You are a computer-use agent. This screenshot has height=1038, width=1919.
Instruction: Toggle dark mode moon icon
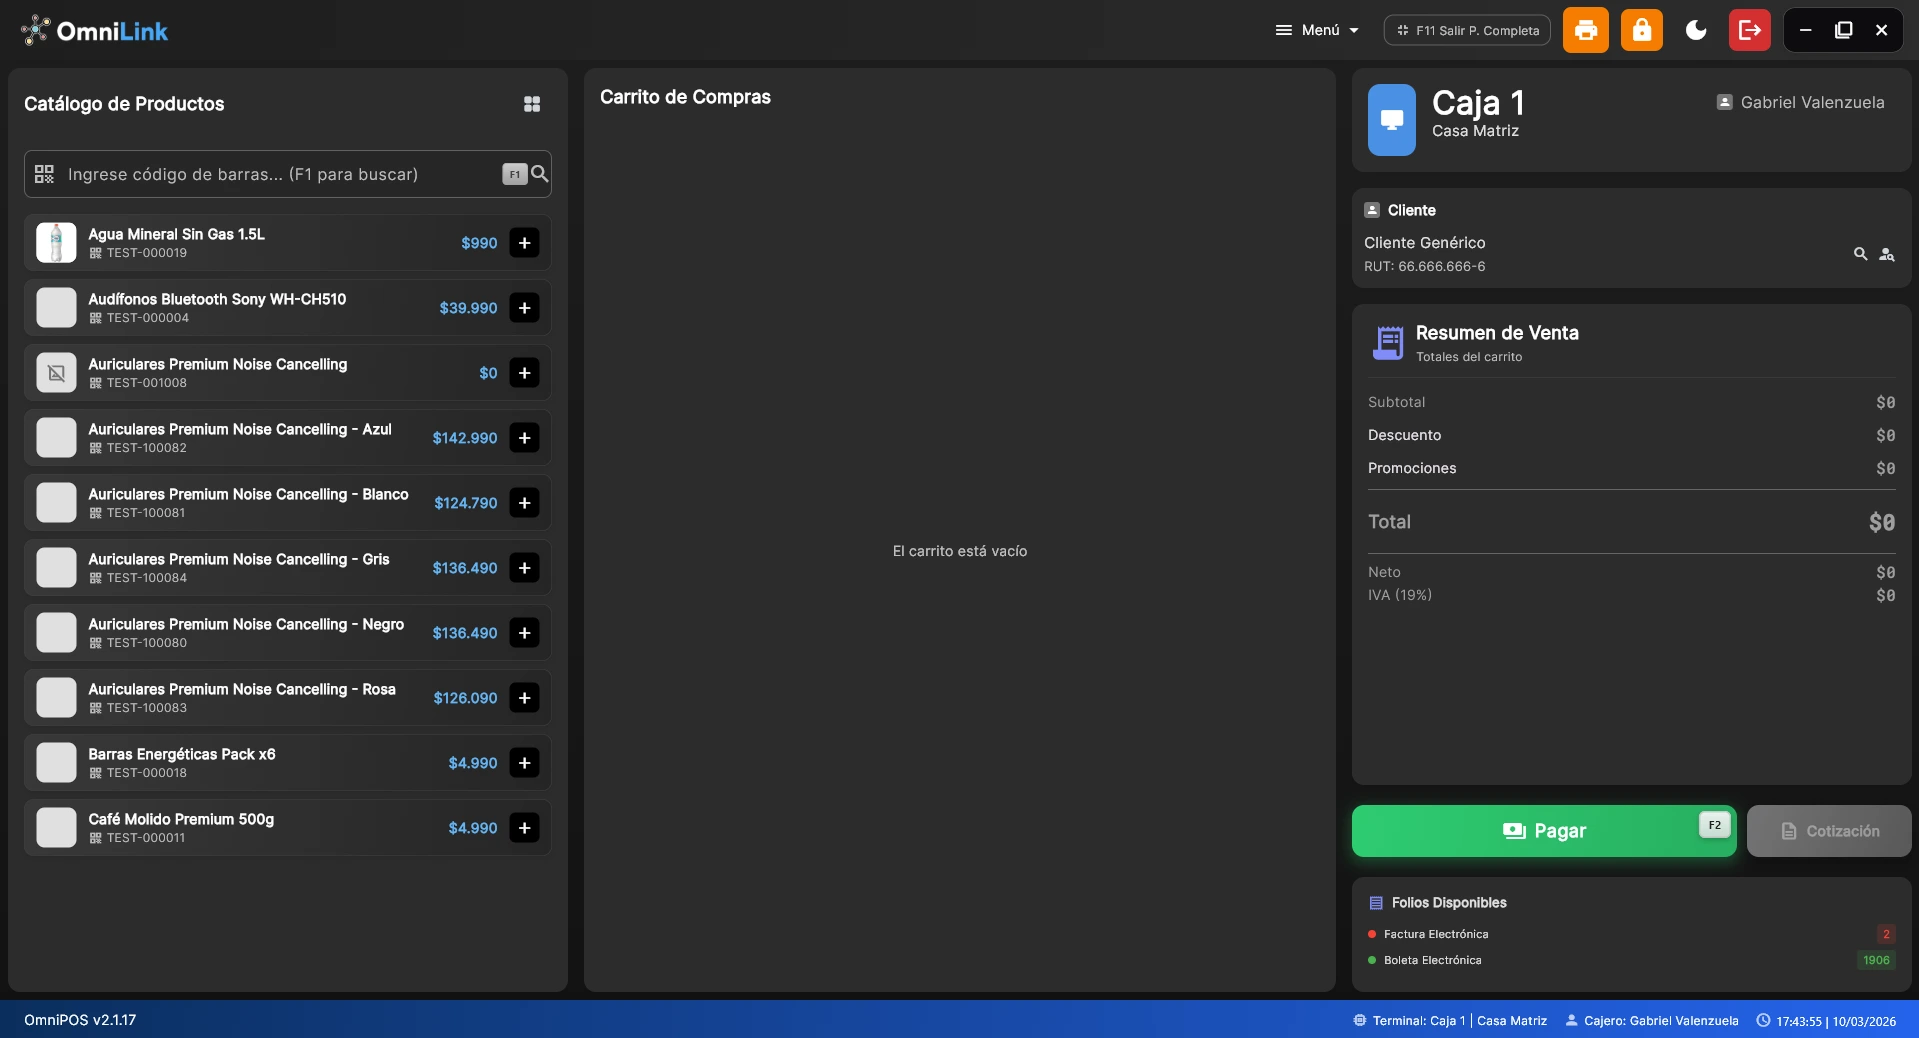tap(1696, 30)
